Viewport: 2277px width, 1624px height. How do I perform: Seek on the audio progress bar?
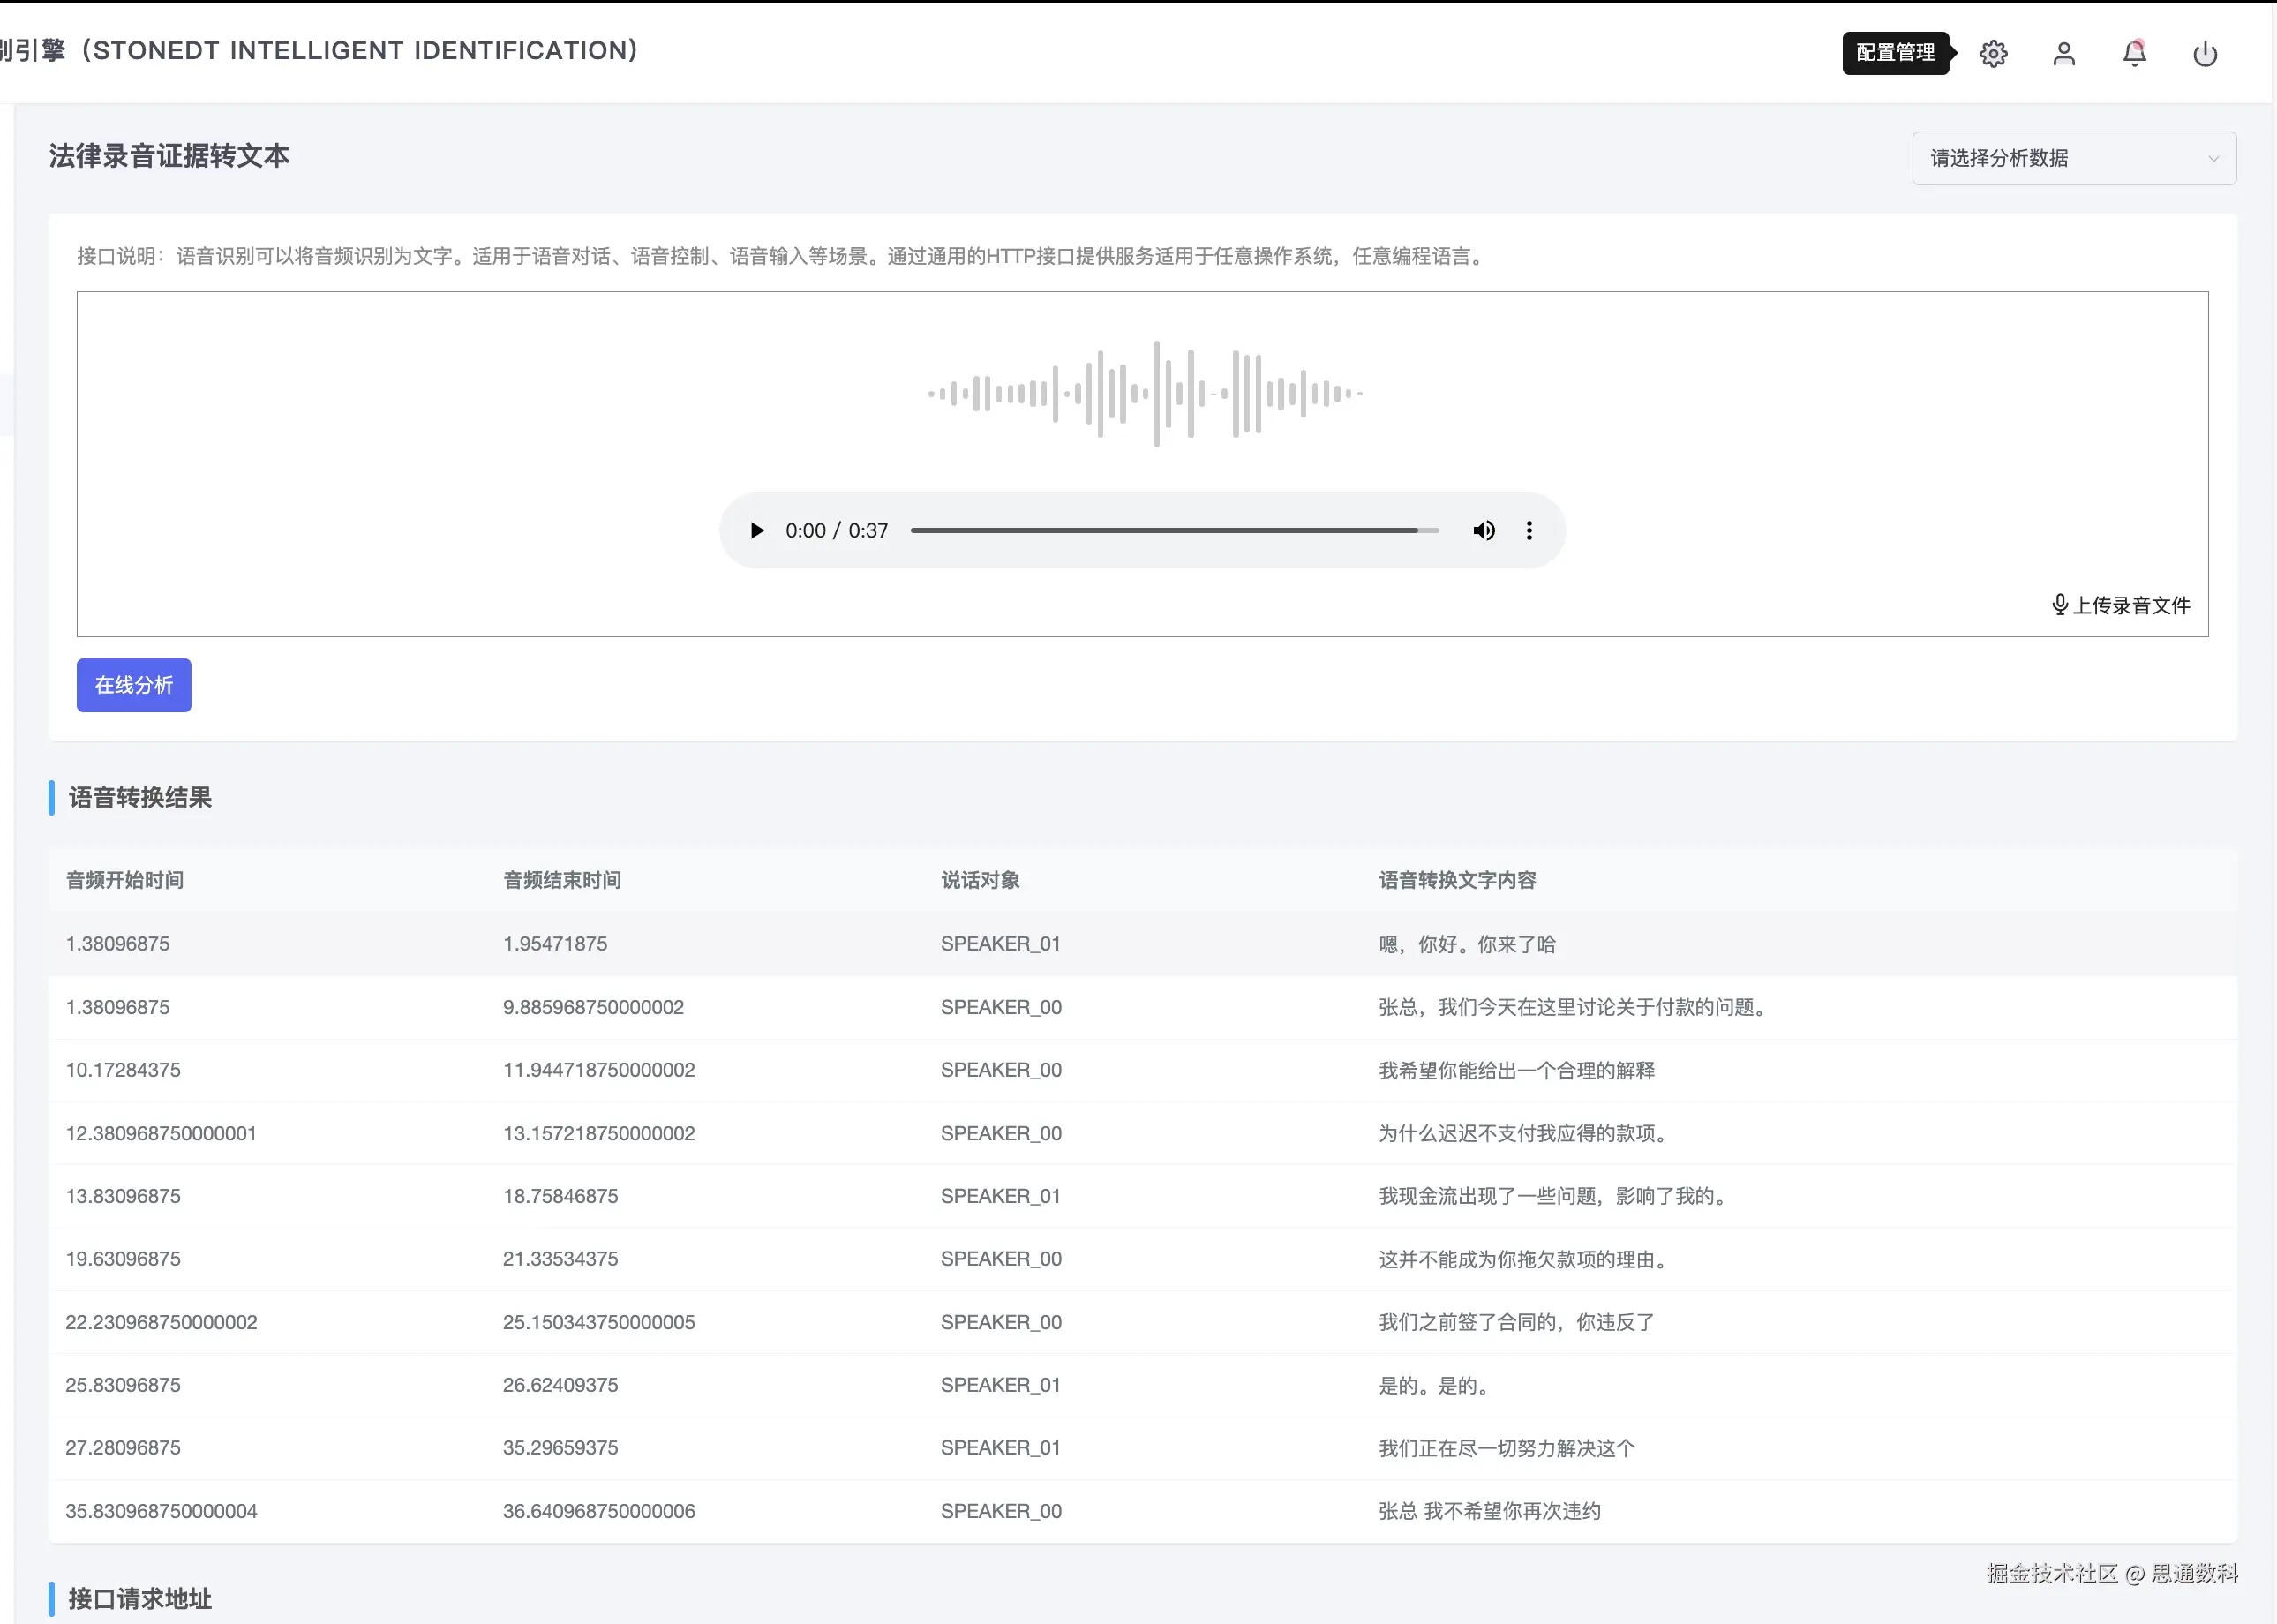click(1174, 531)
